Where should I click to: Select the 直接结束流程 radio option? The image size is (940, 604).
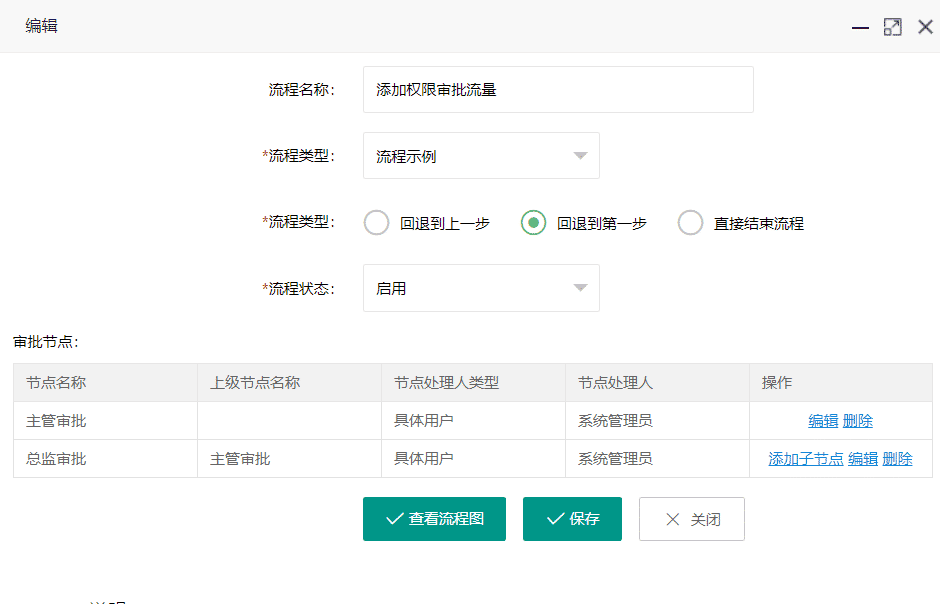(690, 223)
